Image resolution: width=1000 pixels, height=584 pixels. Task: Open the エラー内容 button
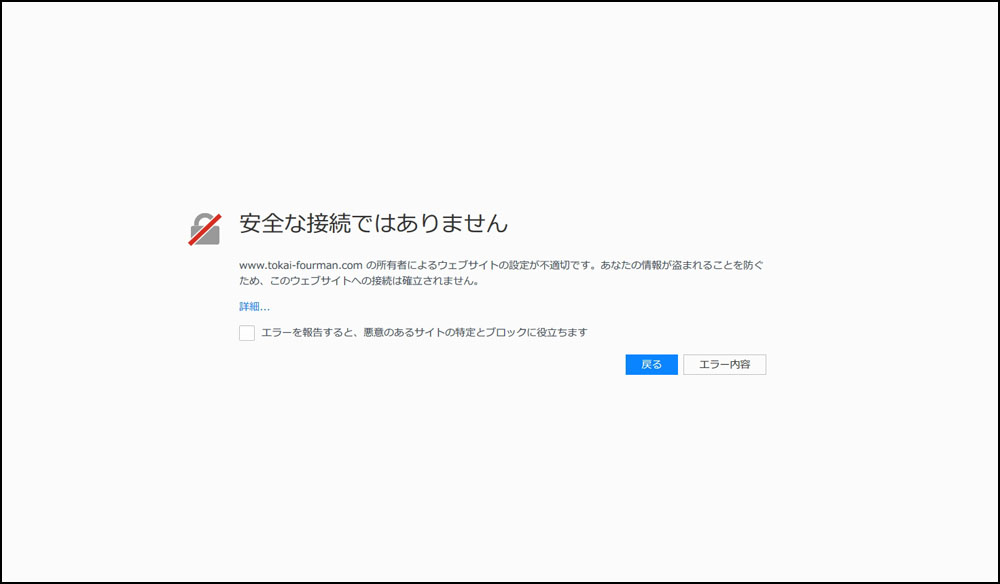coord(724,365)
